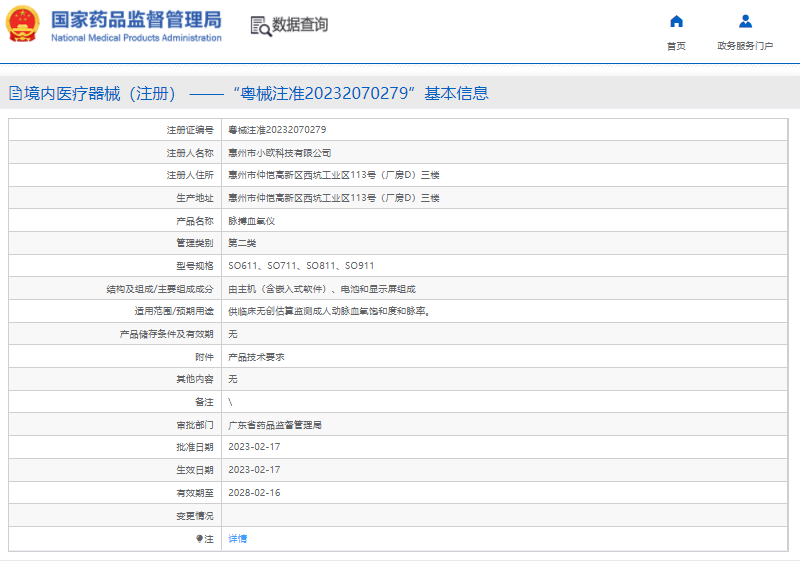Click the 变更情况 row label
This screenshot has width=800, height=561.
pos(195,516)
